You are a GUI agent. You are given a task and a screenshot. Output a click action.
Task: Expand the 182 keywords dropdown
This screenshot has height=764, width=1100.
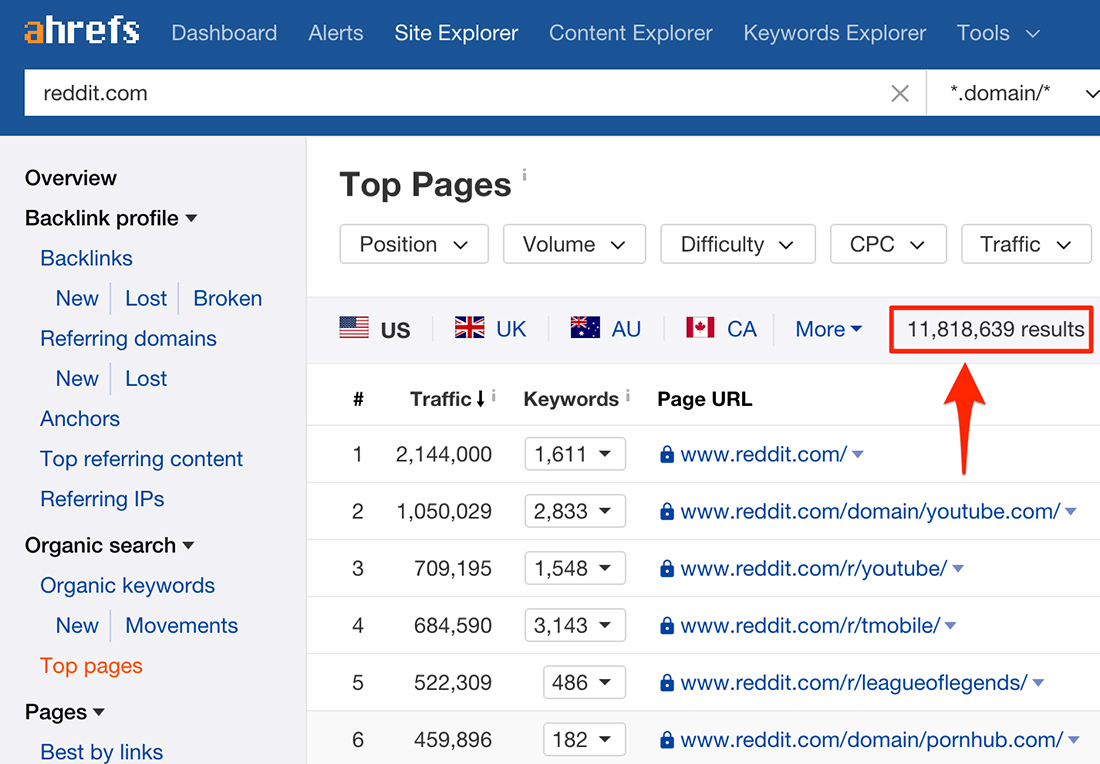coord(584,739)
